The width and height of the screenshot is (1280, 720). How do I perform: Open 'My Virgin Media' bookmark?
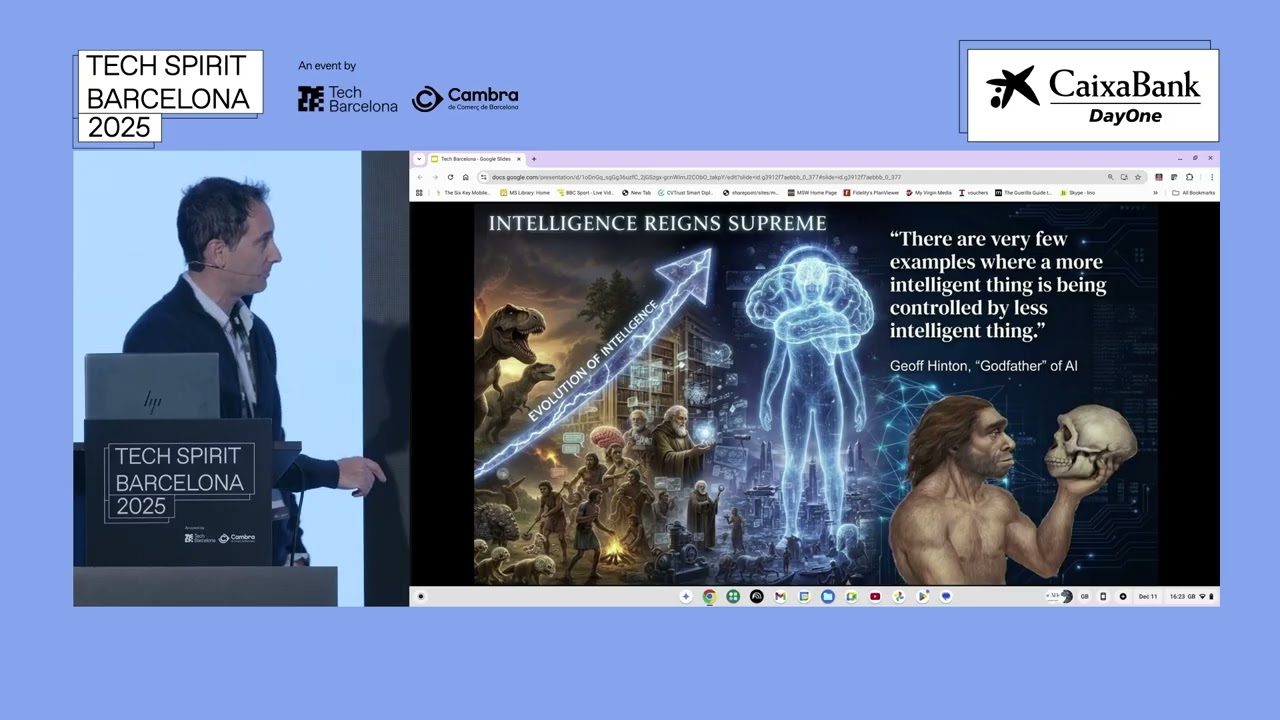pyautogui.click(x=929, y=192)
